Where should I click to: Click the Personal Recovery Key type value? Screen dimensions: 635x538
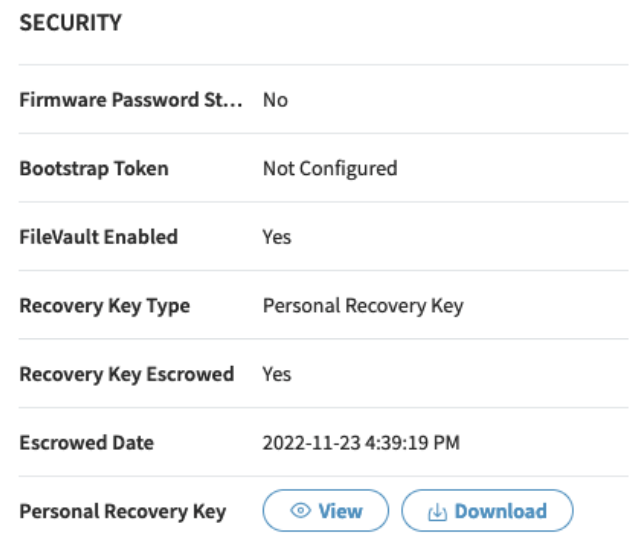point(363,305)
